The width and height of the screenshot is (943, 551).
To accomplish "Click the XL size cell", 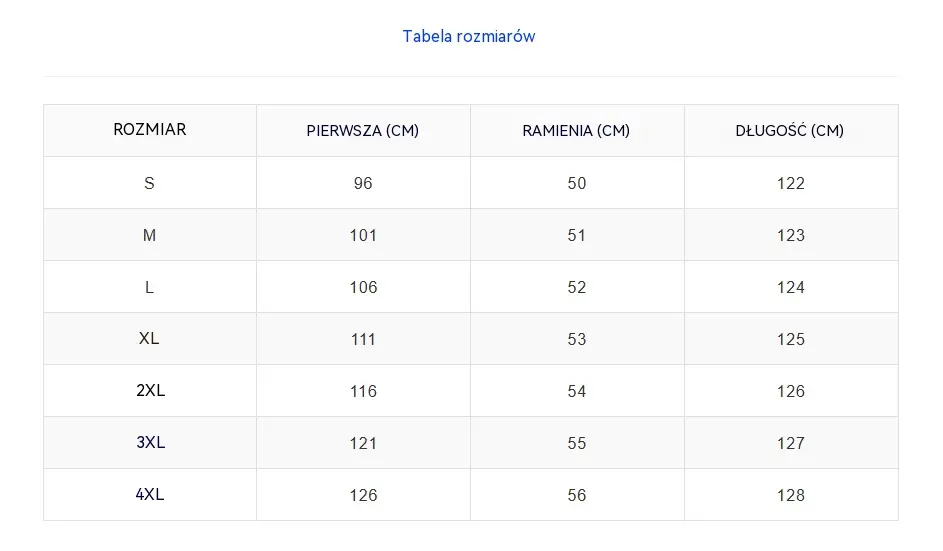I will click(150, 339).
